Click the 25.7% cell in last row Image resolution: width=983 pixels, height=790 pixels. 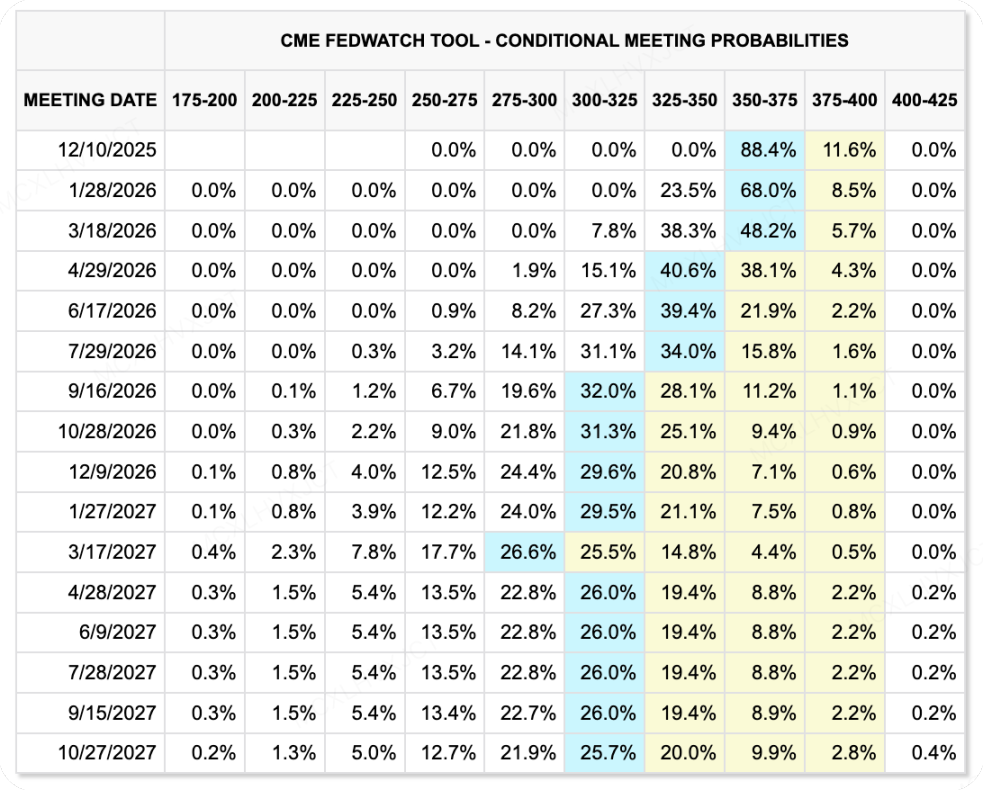pyautogui.click(x=604, y=752)
